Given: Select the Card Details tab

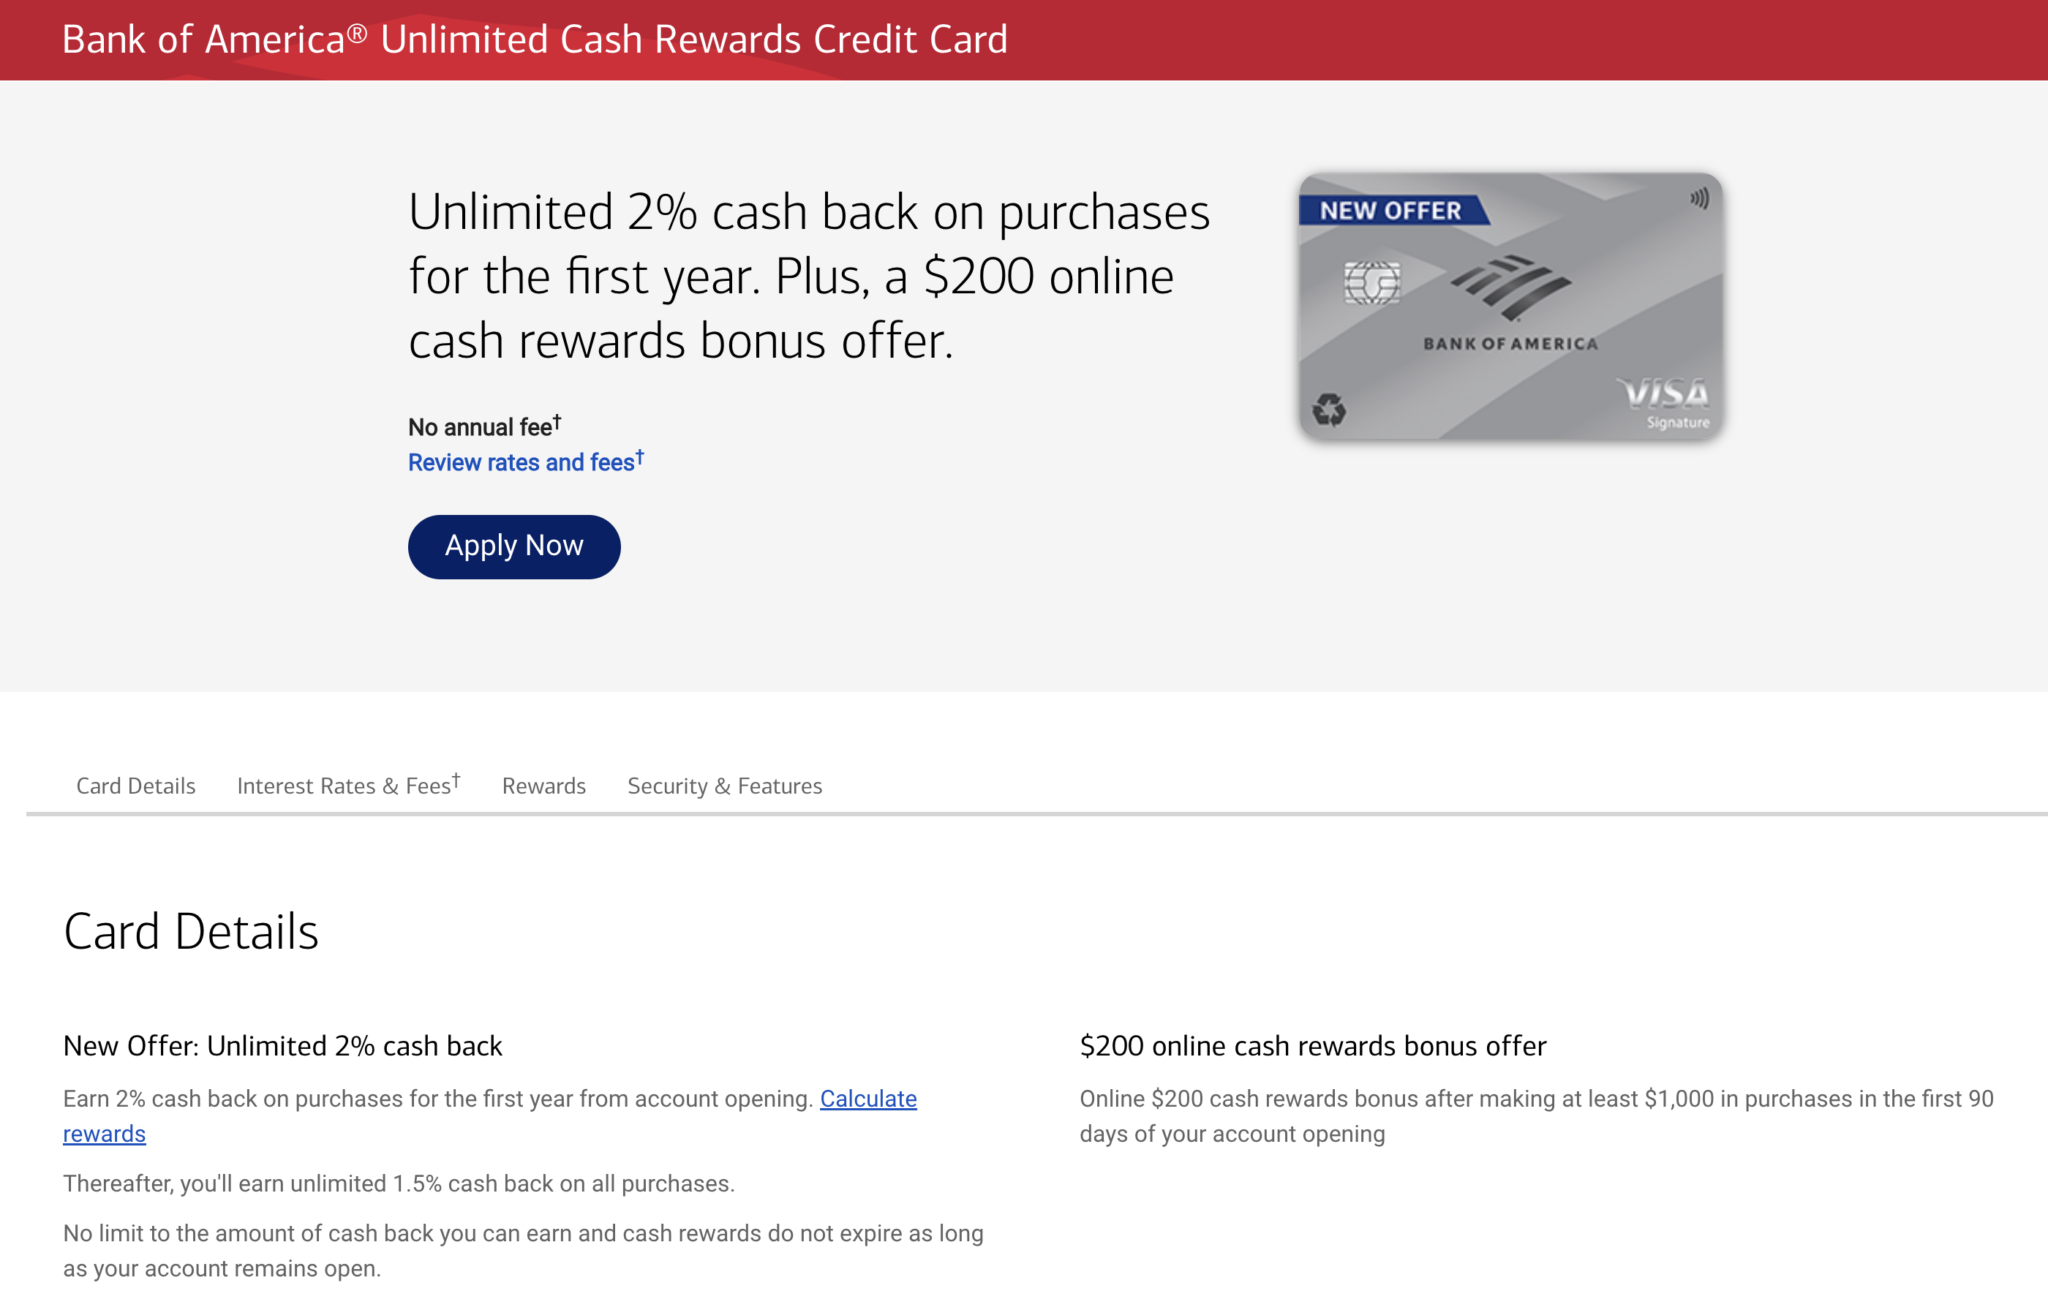Looking at the screenshot, I should coord(135,786).
